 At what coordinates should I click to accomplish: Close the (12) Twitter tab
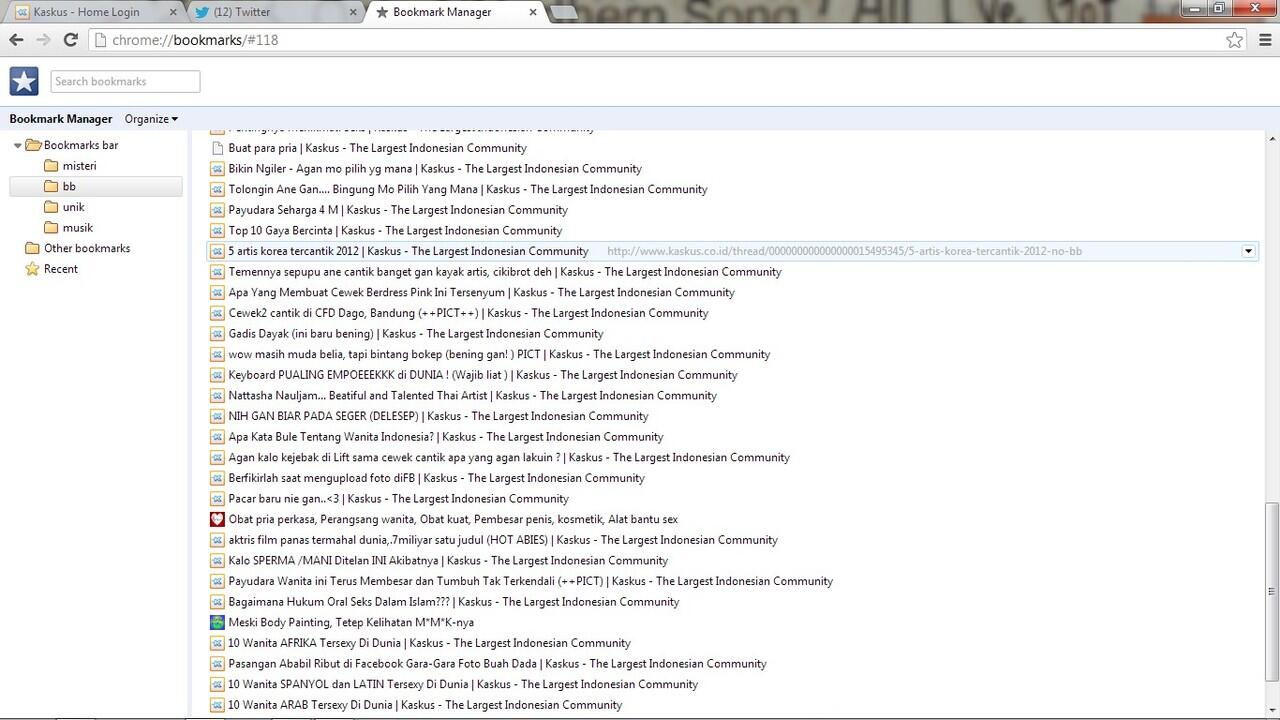pos(353,13)
